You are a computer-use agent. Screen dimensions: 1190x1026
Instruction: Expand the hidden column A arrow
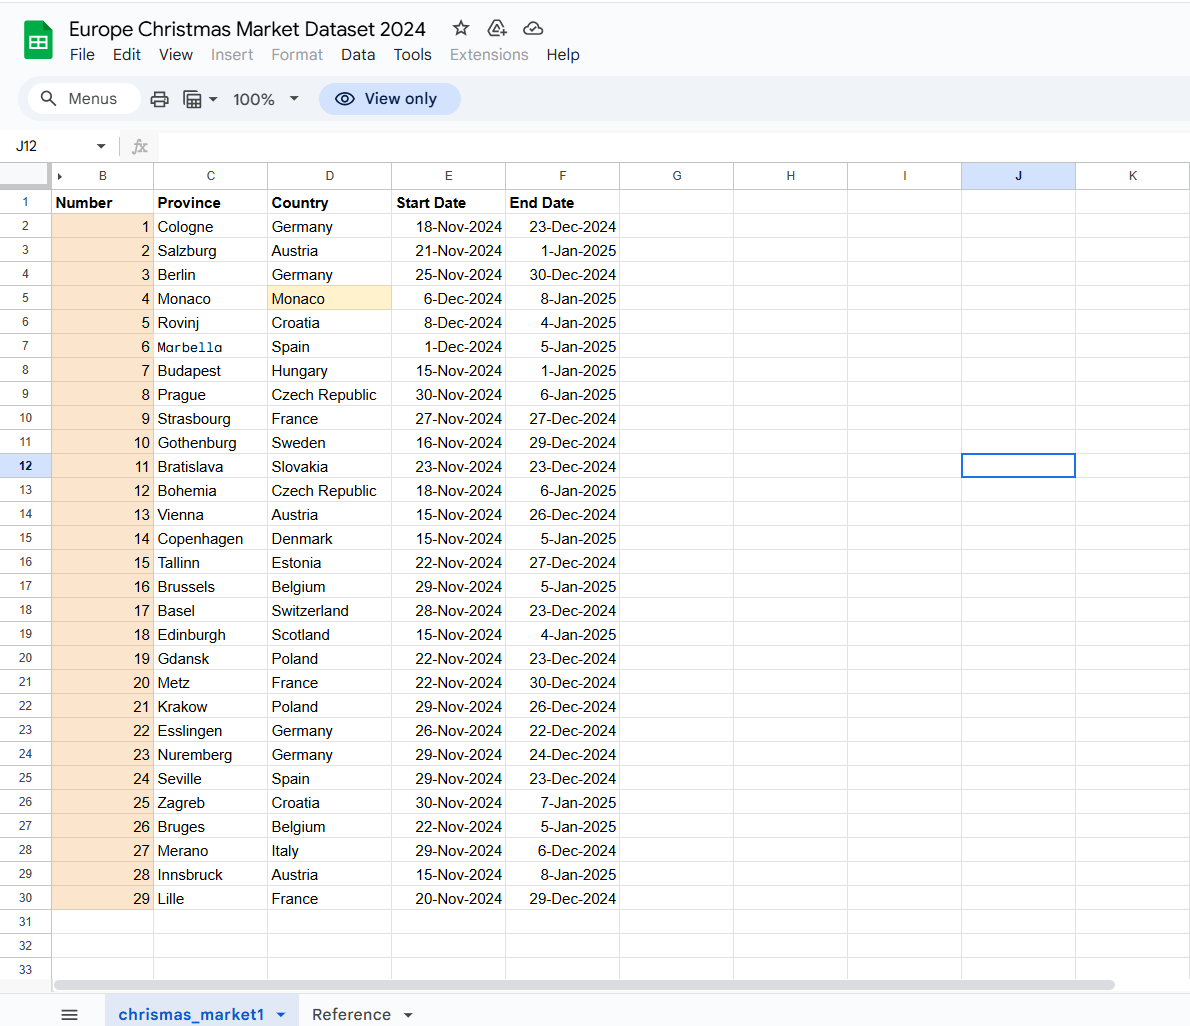click(60, 176)
